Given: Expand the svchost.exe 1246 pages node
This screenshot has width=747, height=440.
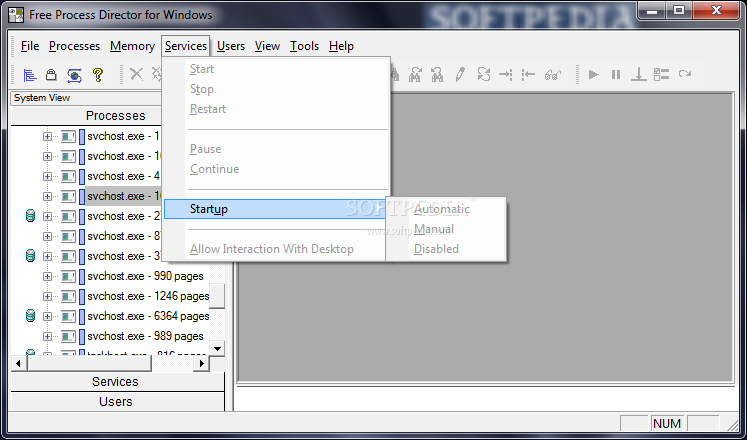Looking at the screenshot, I should (x=47, y=296).
